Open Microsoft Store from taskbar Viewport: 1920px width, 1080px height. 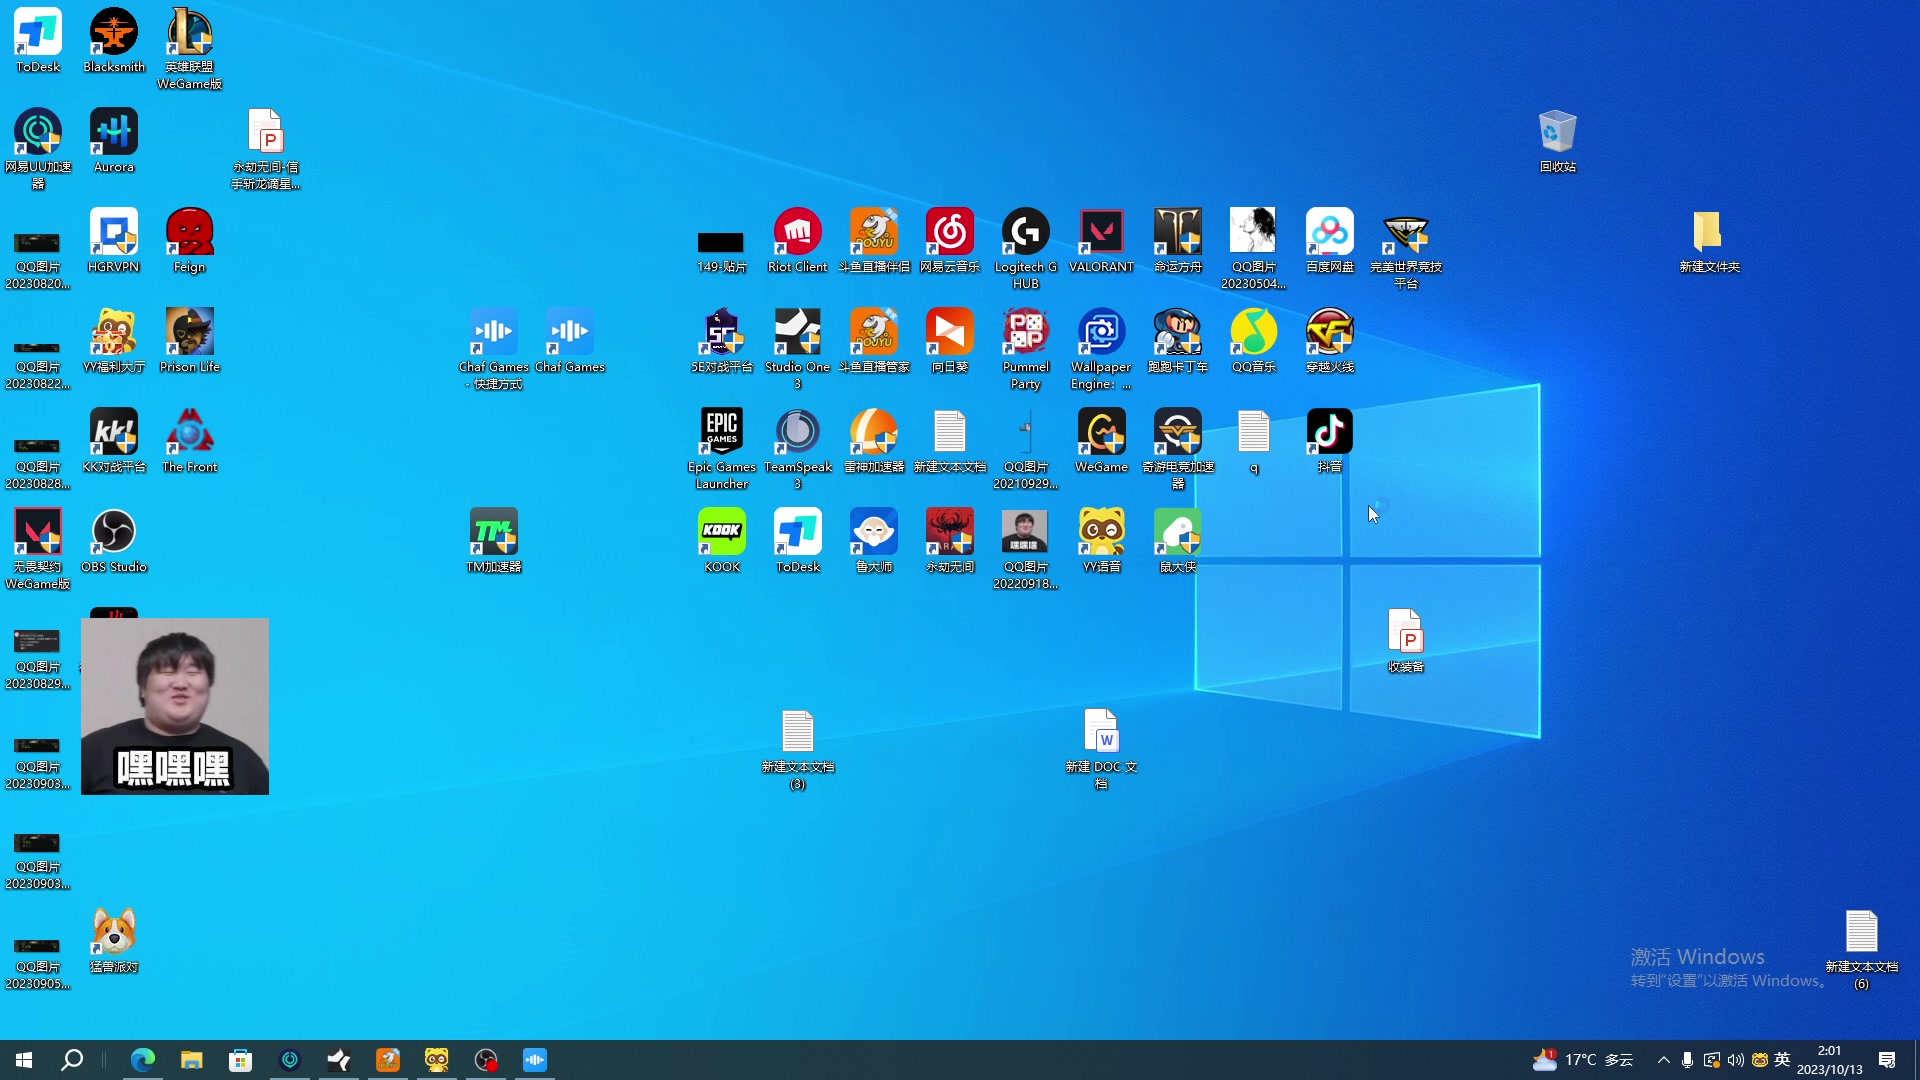coord(241,1060)
